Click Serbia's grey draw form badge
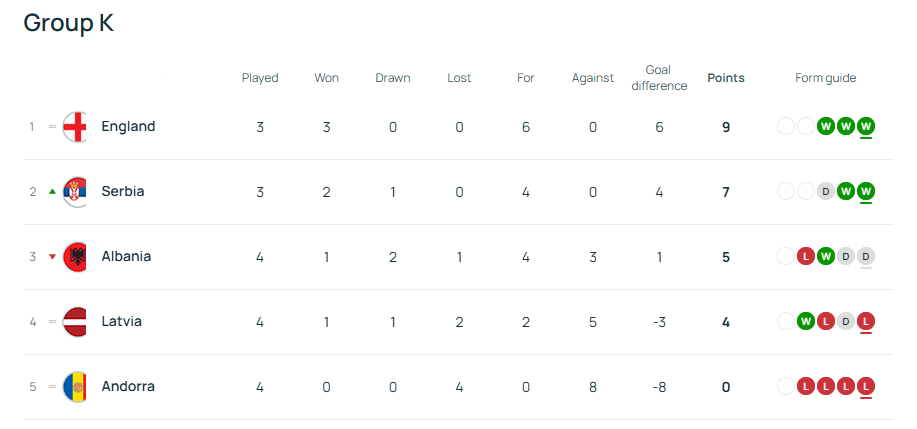This screenshot has width=917, height=429. point(826,191)
